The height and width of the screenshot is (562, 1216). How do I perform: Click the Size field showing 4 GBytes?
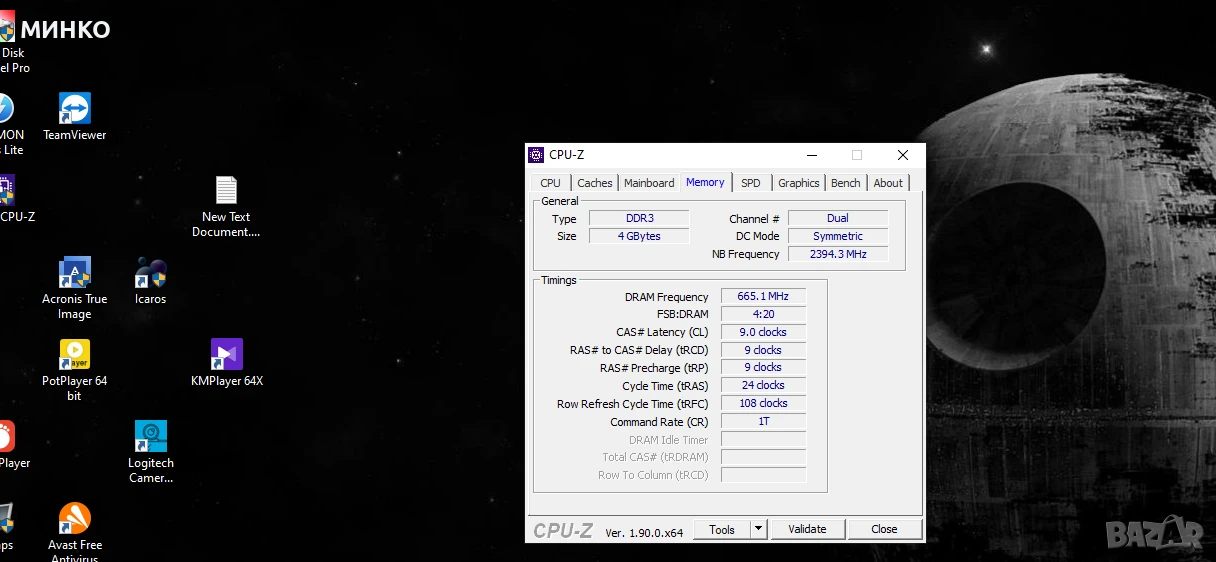pos(639,236)
